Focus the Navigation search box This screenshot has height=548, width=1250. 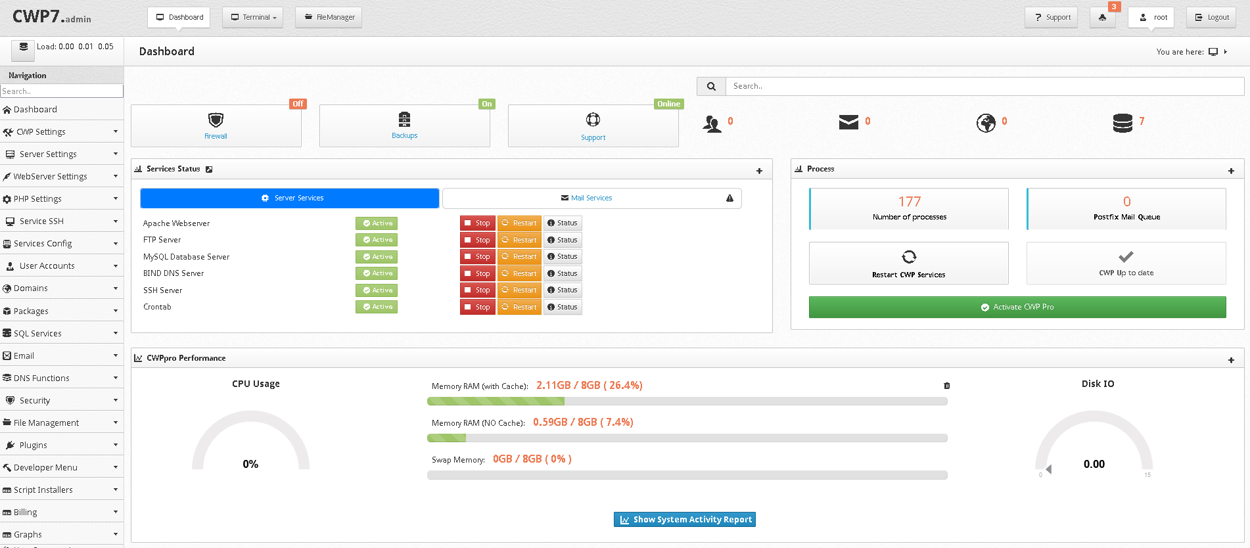click(61, 91)
